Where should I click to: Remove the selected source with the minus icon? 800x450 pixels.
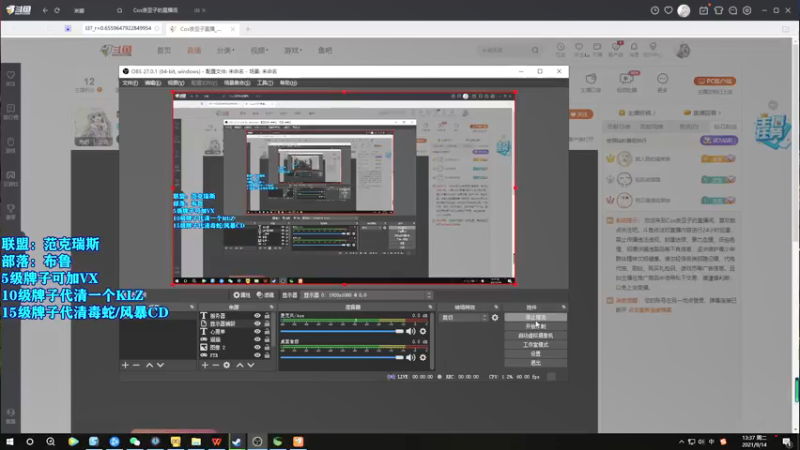coord(216,365)
